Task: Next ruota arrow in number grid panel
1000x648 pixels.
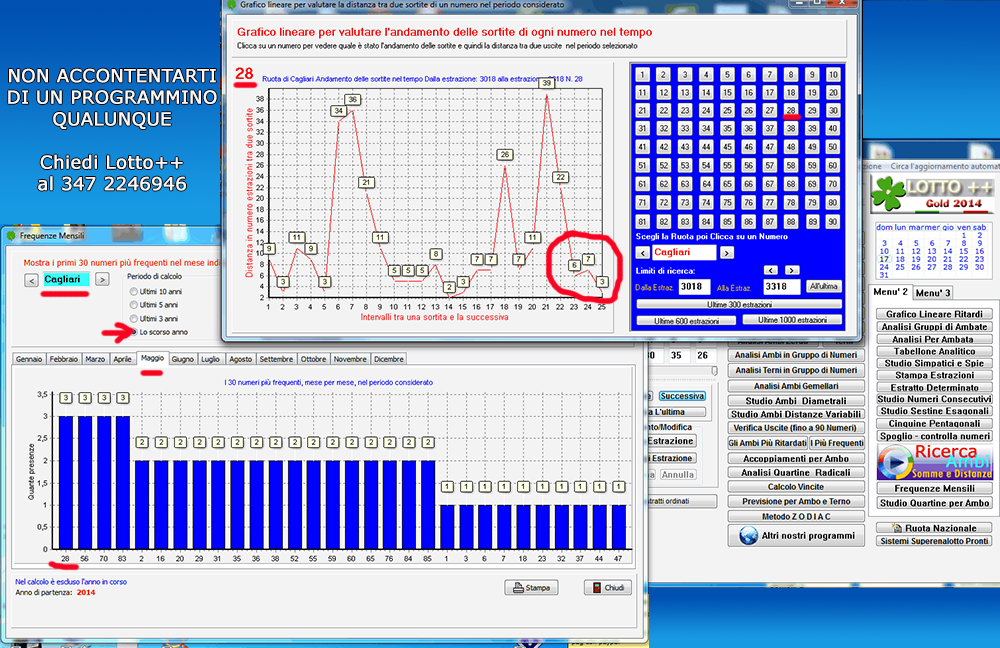Action: [726, 253]
